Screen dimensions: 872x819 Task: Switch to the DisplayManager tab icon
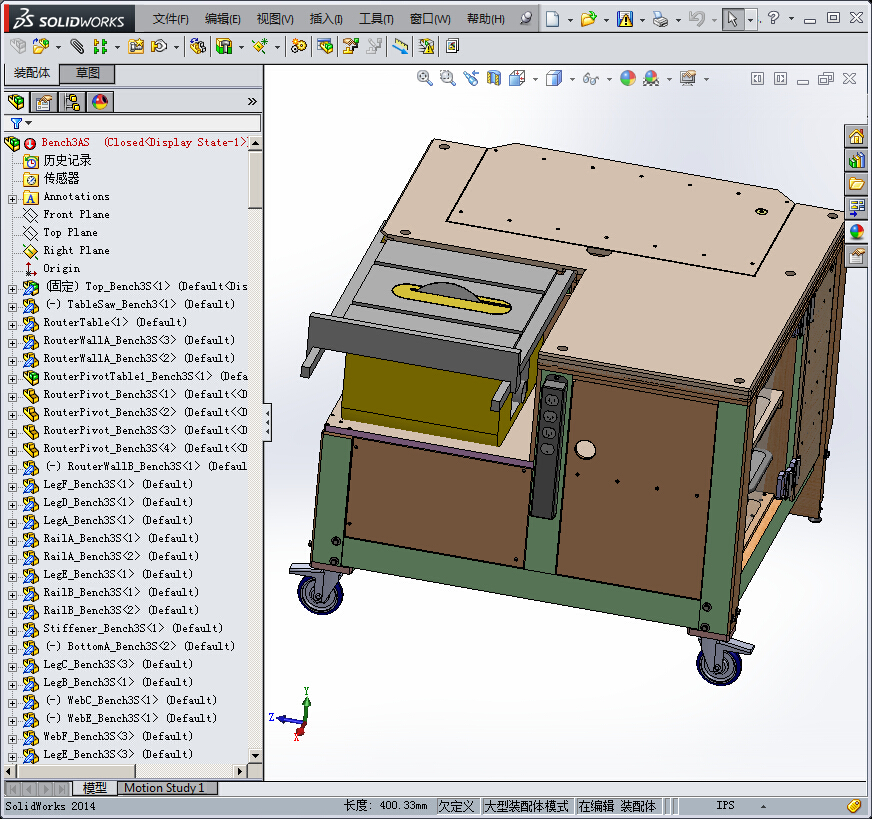[100, 101]
